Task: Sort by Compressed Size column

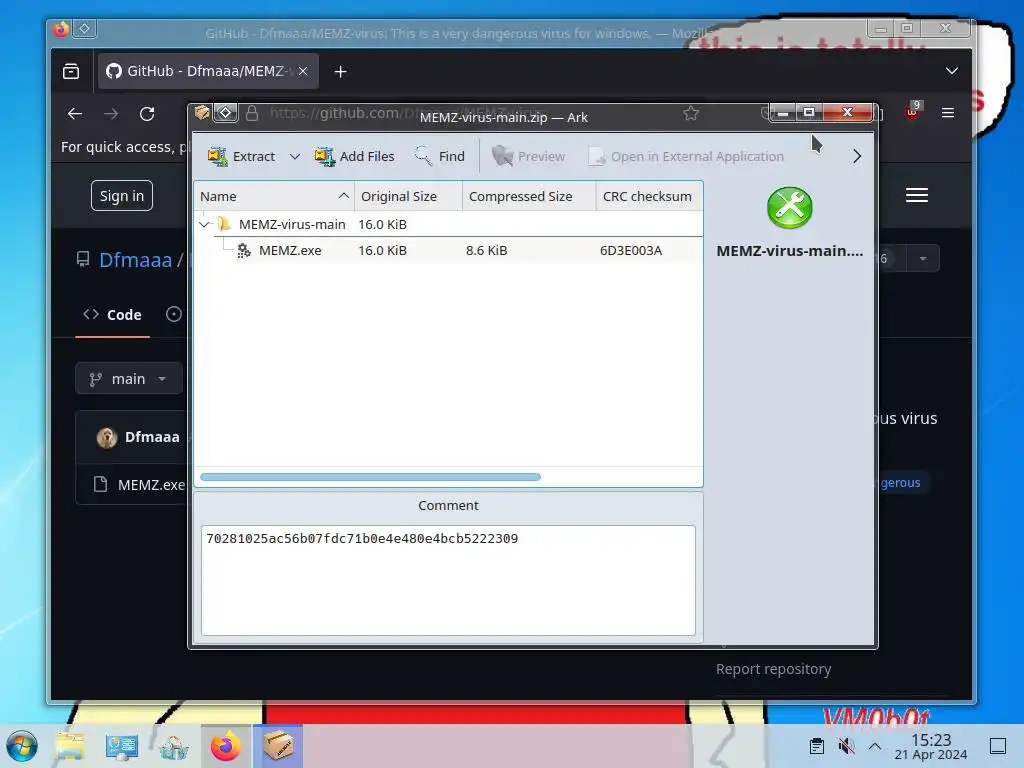Action: [529, 197]
